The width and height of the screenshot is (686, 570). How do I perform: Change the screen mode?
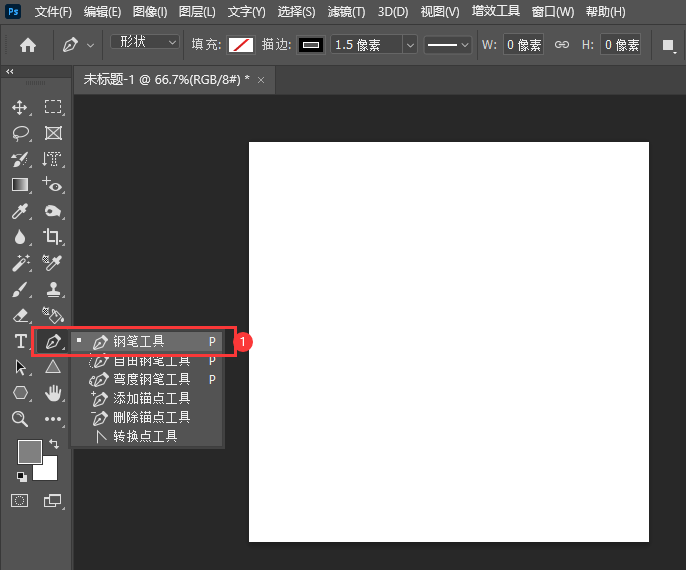(x=52, y=500)
